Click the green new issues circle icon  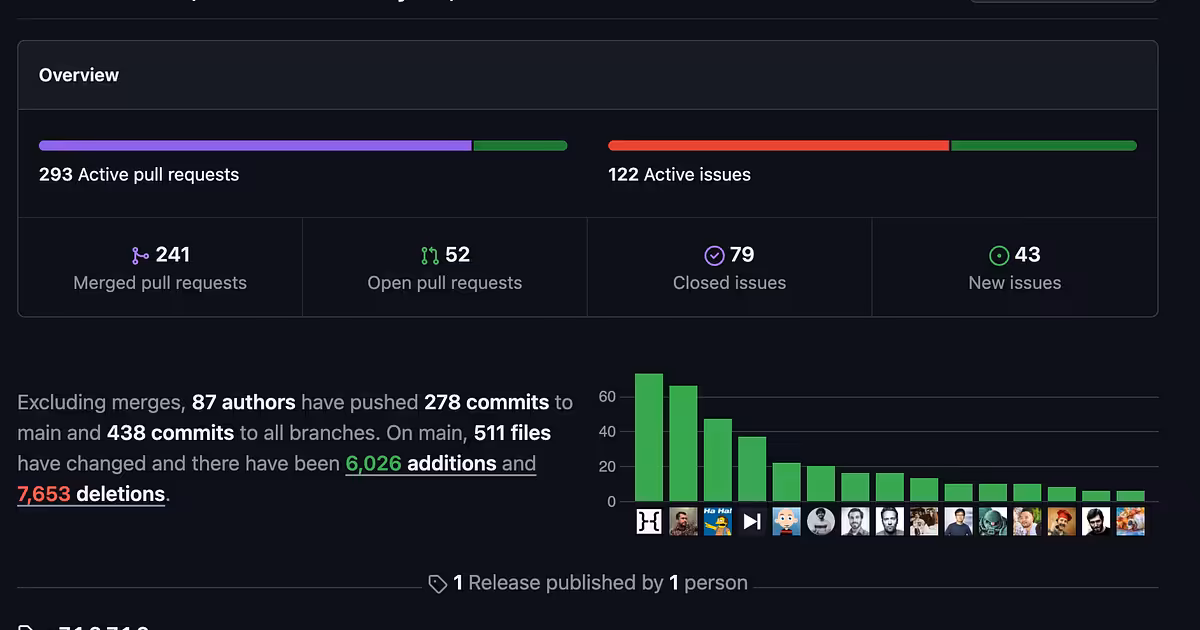(x=998, y=256)
